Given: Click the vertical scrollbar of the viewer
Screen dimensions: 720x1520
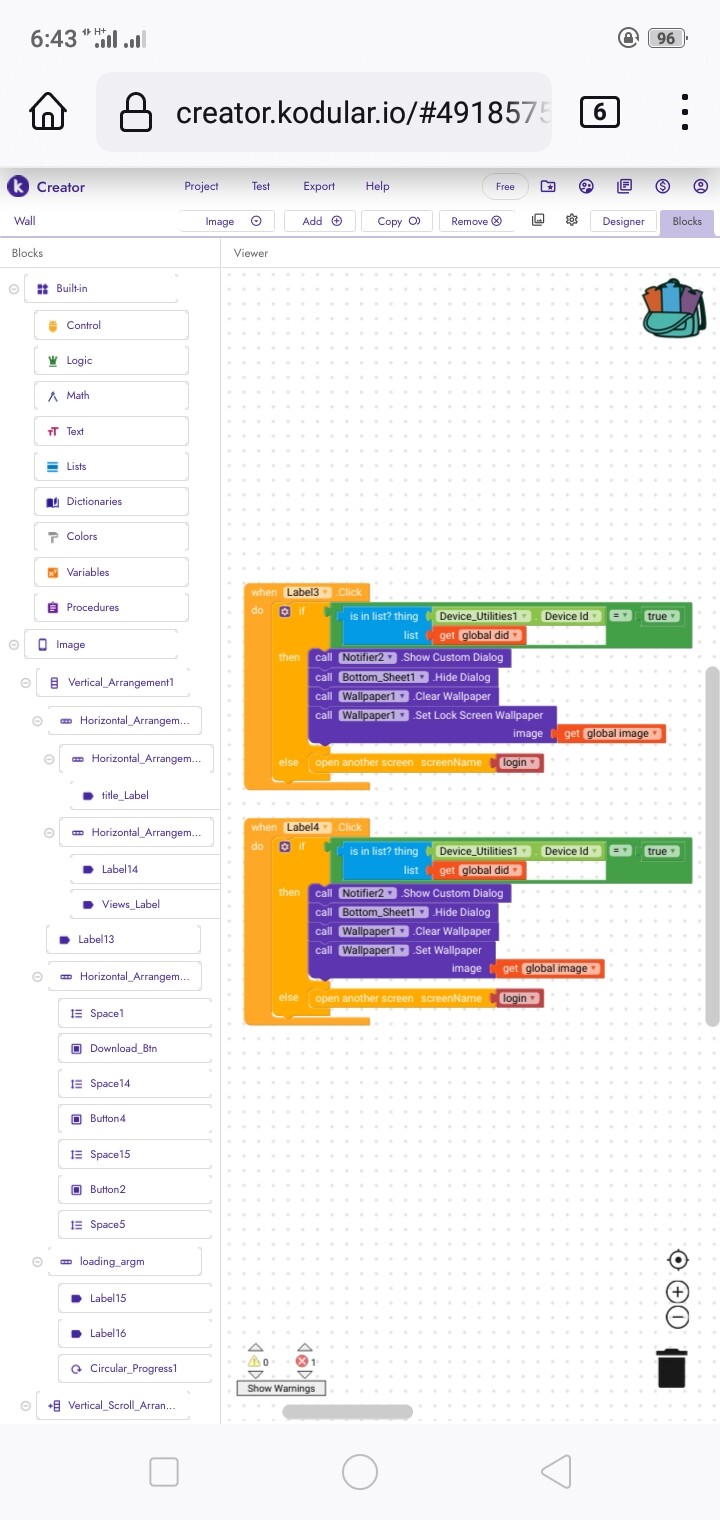Looking at the screenshot, I should (x=712, y=846).
